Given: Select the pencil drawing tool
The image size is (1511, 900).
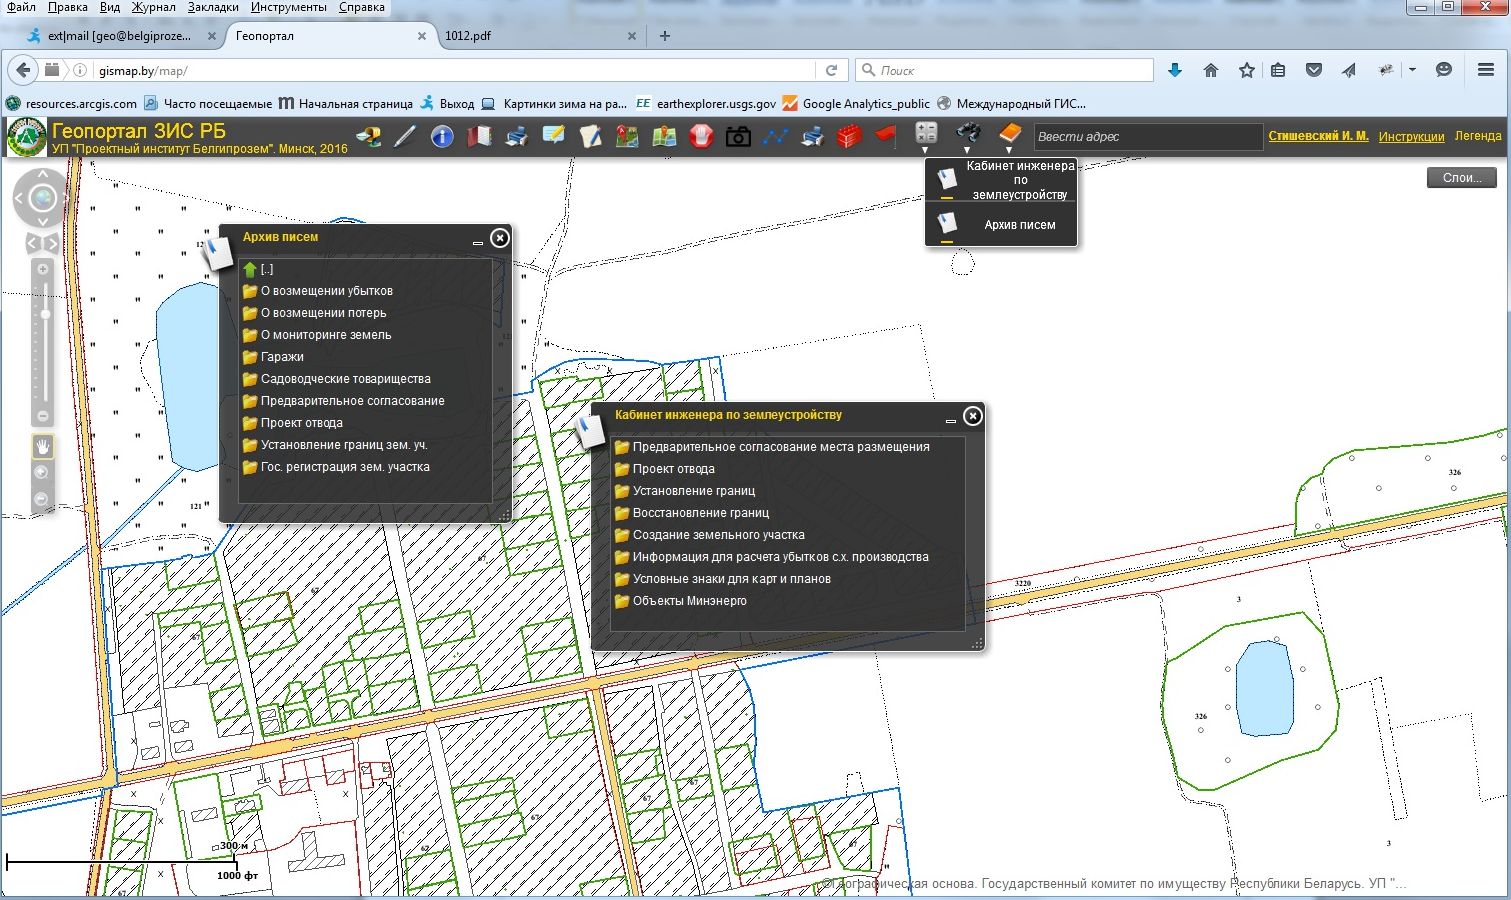Looking at the screenshot, I should pos(405,137).
